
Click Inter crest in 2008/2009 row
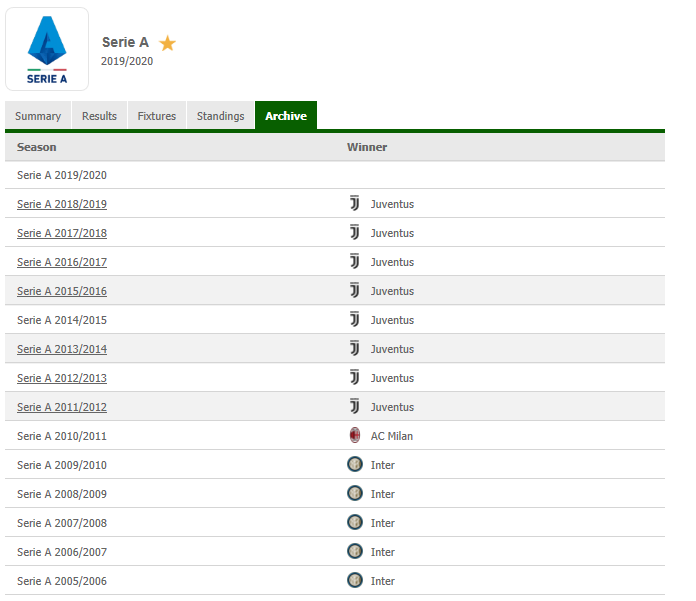point(355,493)
